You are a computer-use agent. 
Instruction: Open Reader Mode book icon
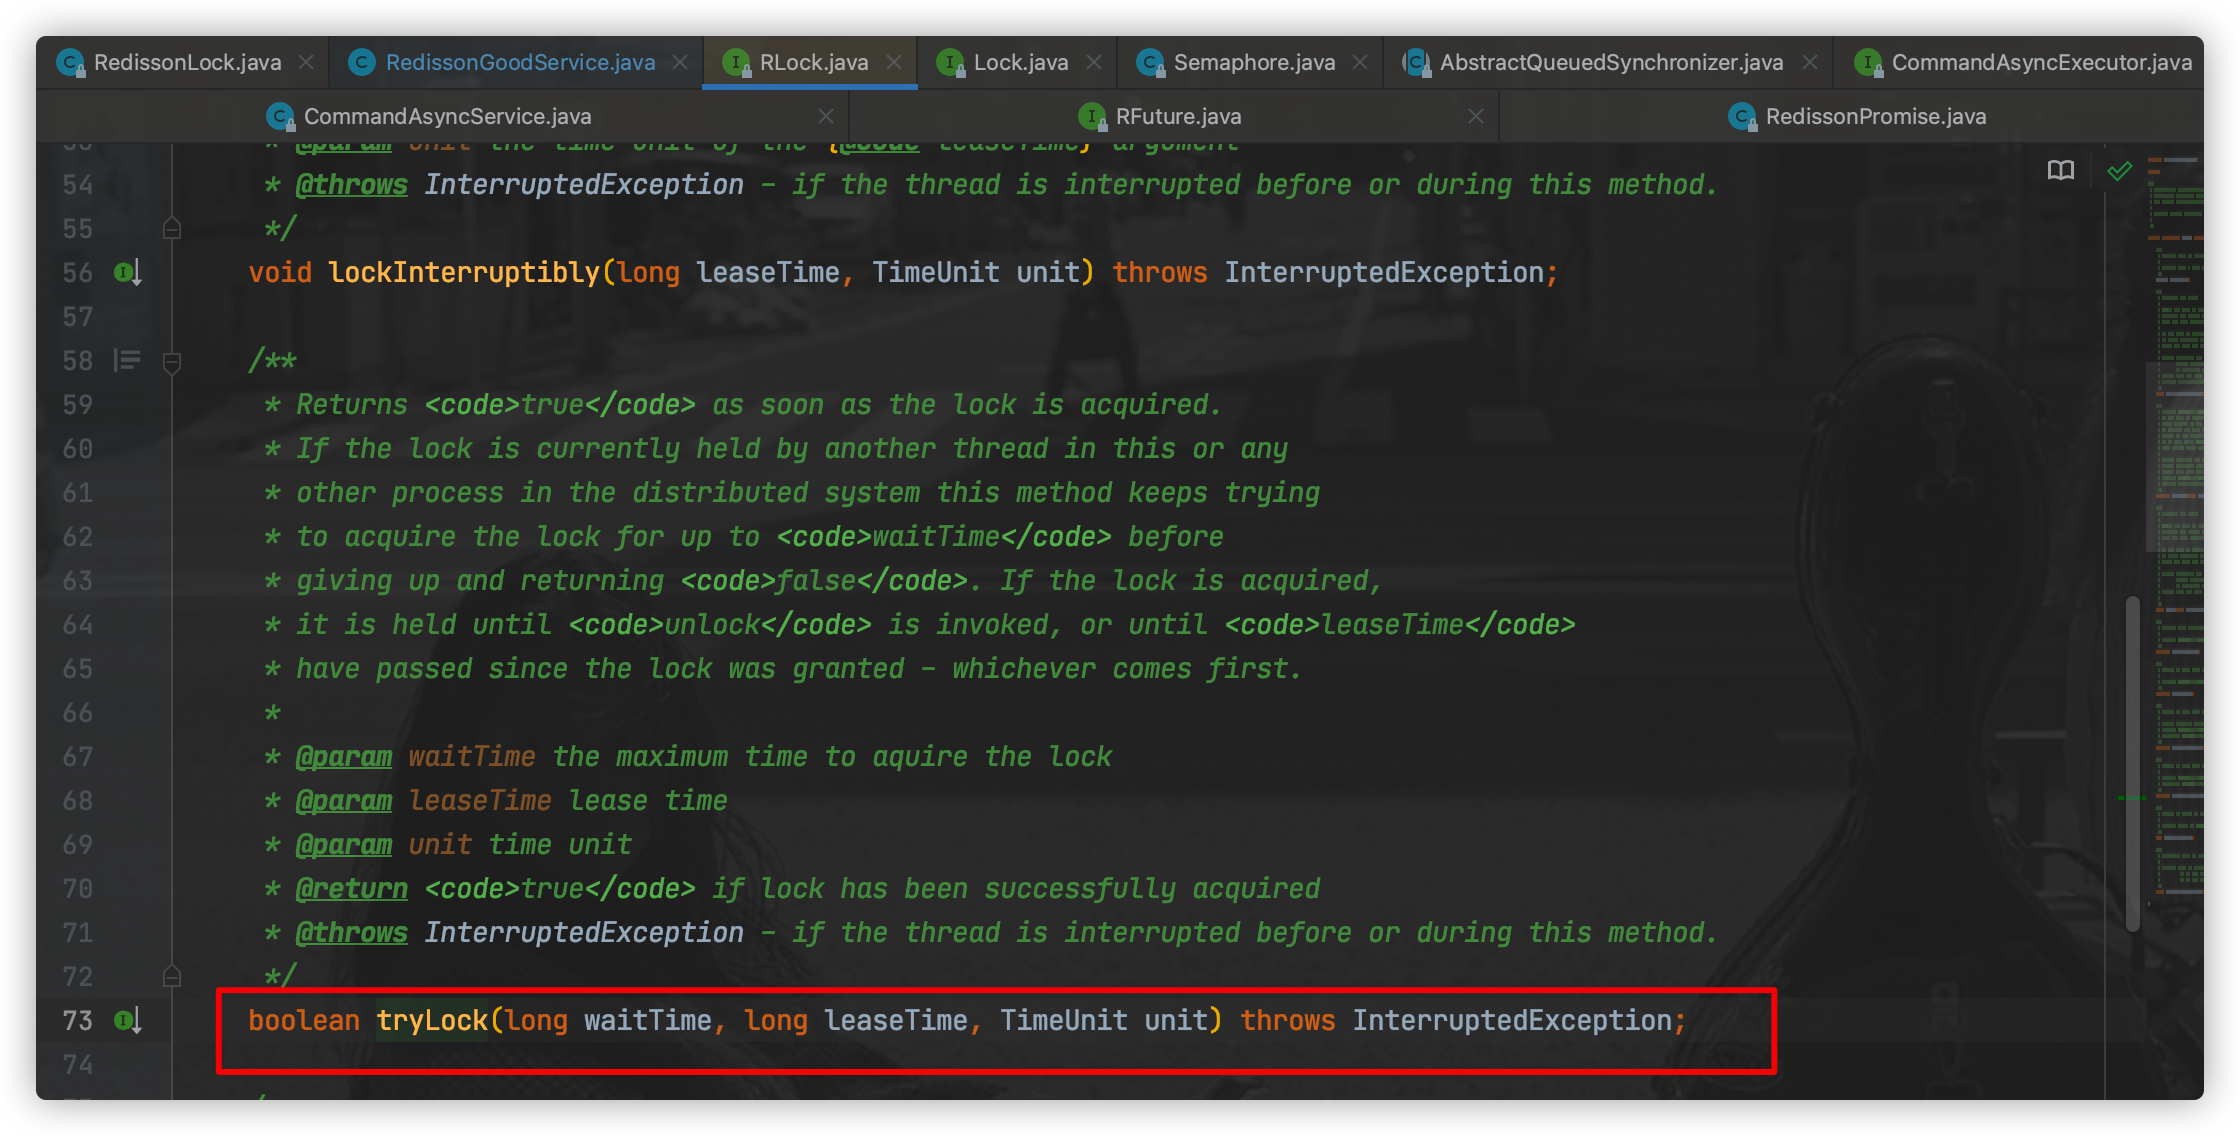(2061, 171)
